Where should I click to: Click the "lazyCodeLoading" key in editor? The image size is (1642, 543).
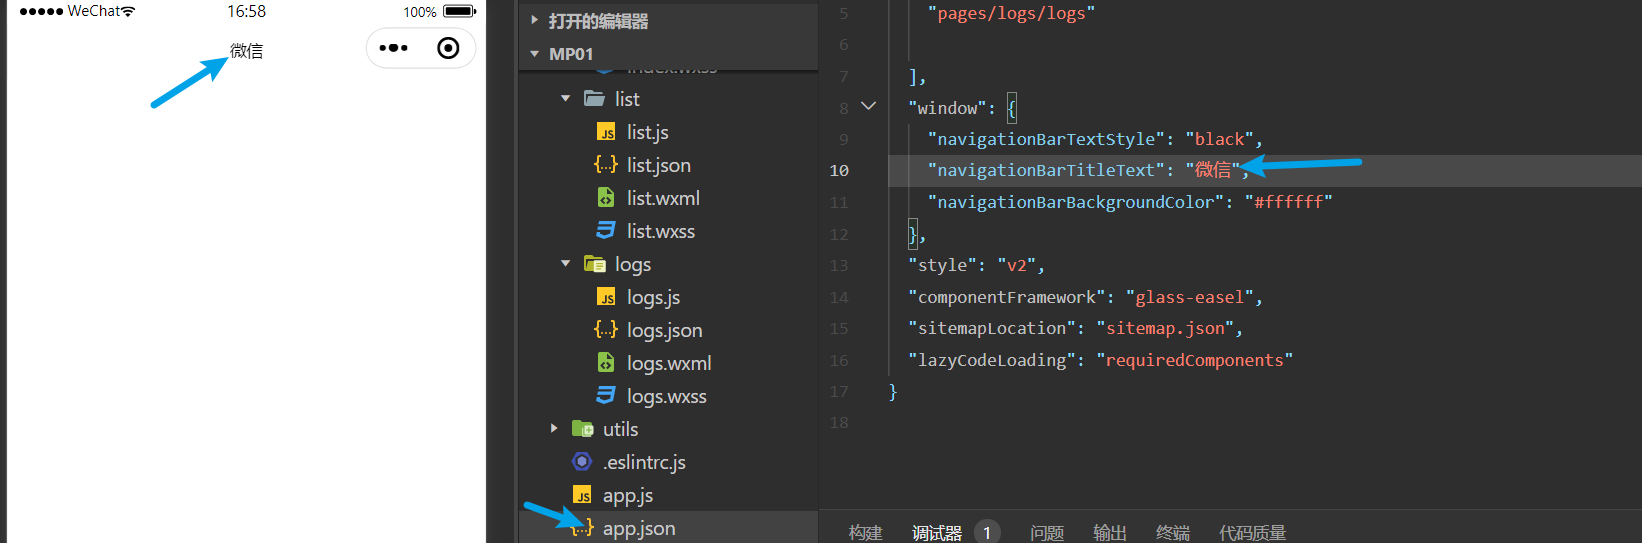pyautogui.click(x=992, y=360)
